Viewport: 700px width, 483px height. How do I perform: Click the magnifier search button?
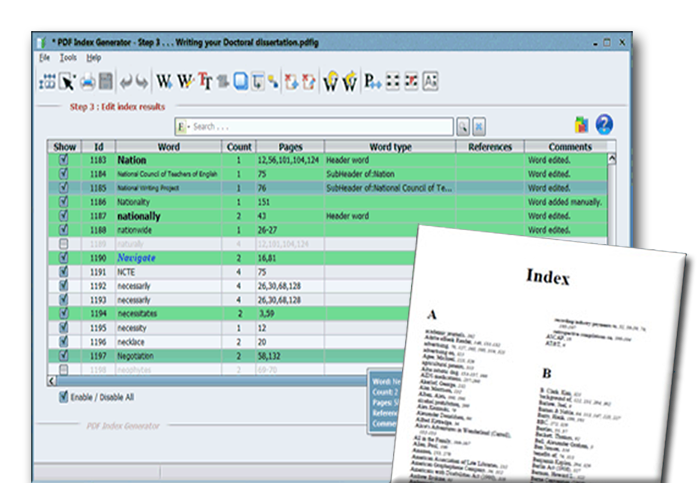tap(463, 127)
